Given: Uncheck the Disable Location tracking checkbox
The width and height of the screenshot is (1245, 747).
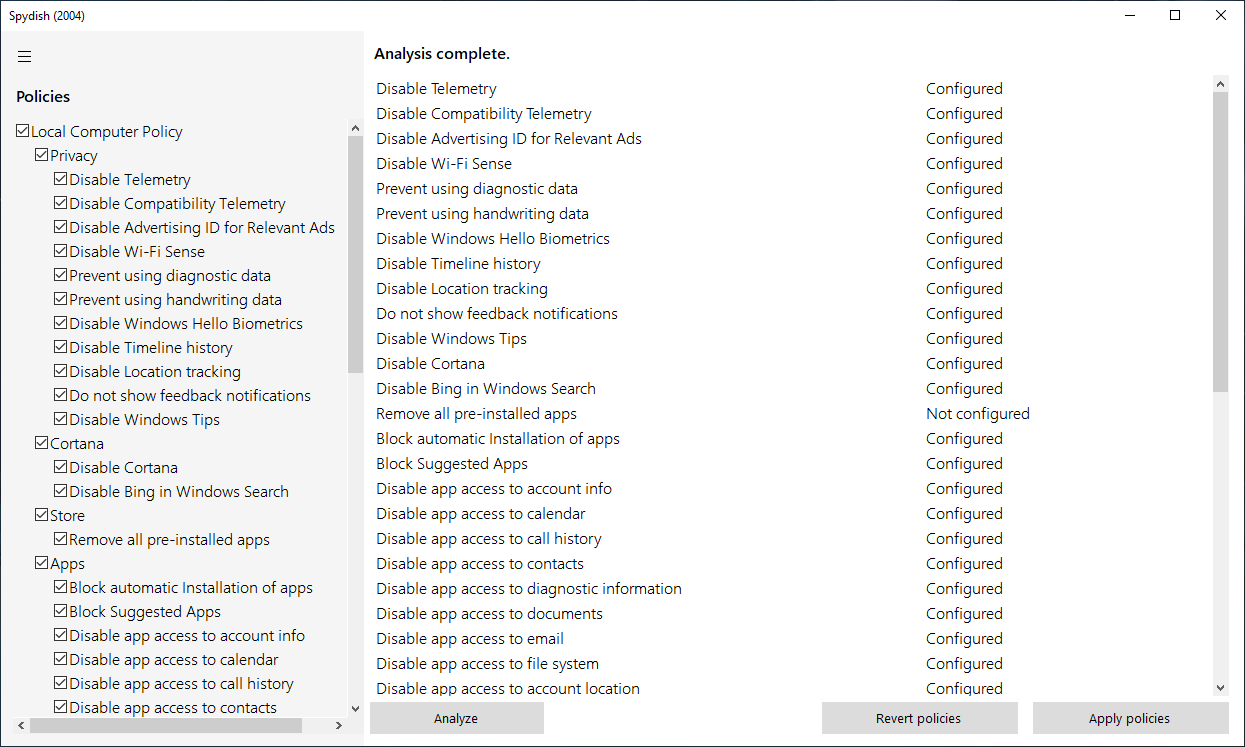Looking at the screenshot, I should click(61, 371).
